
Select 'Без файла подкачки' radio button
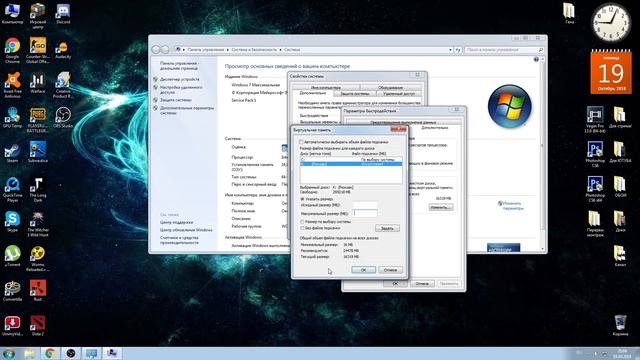302,228
